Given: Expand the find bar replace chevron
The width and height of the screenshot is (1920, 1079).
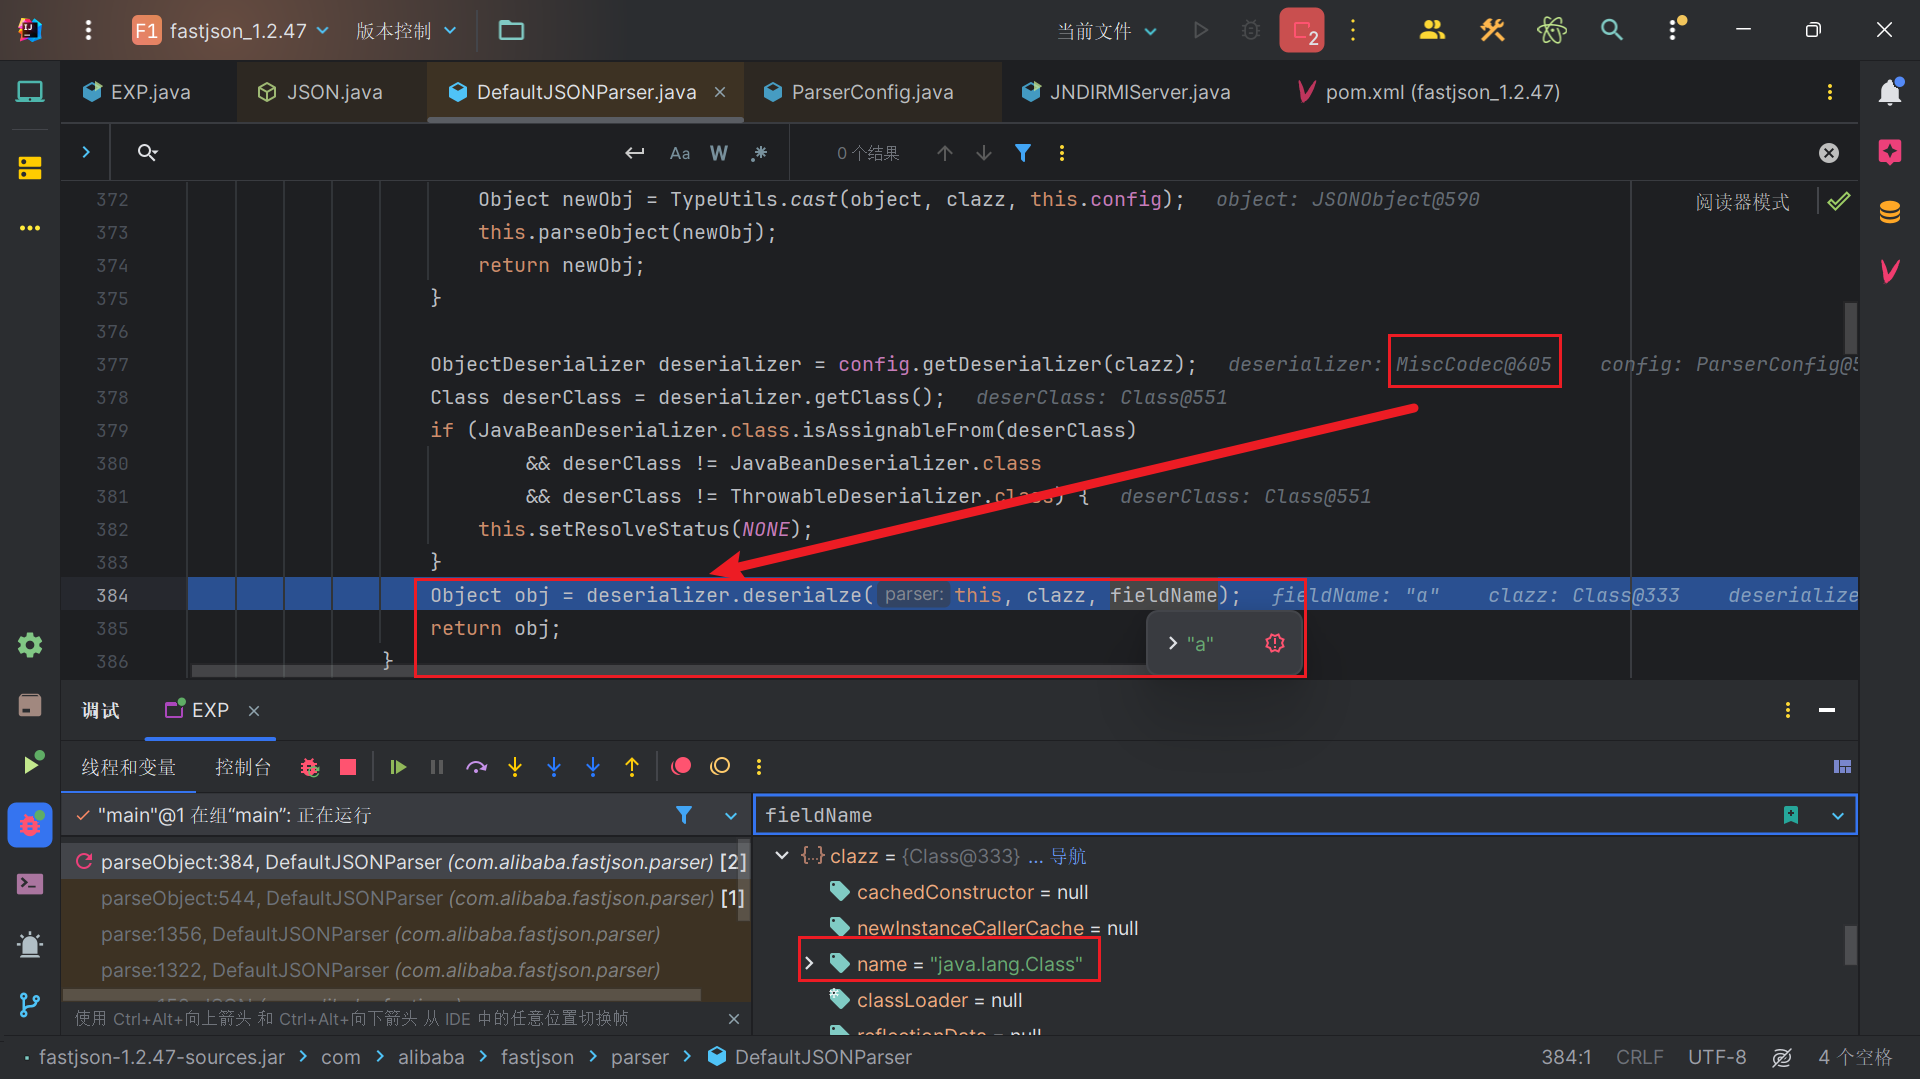Looking at the screenshot, I should click(86, 152).
